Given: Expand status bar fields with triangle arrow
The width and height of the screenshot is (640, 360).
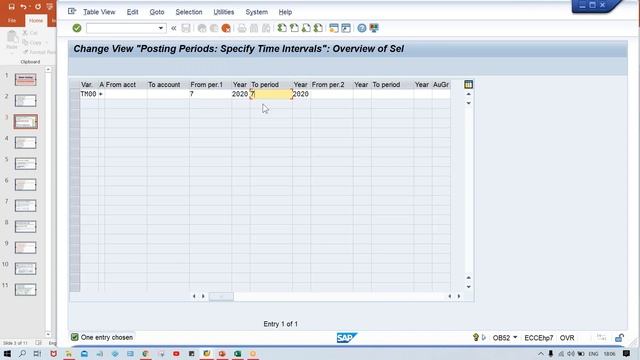Looking at the screenshot, I should [484, 338].
